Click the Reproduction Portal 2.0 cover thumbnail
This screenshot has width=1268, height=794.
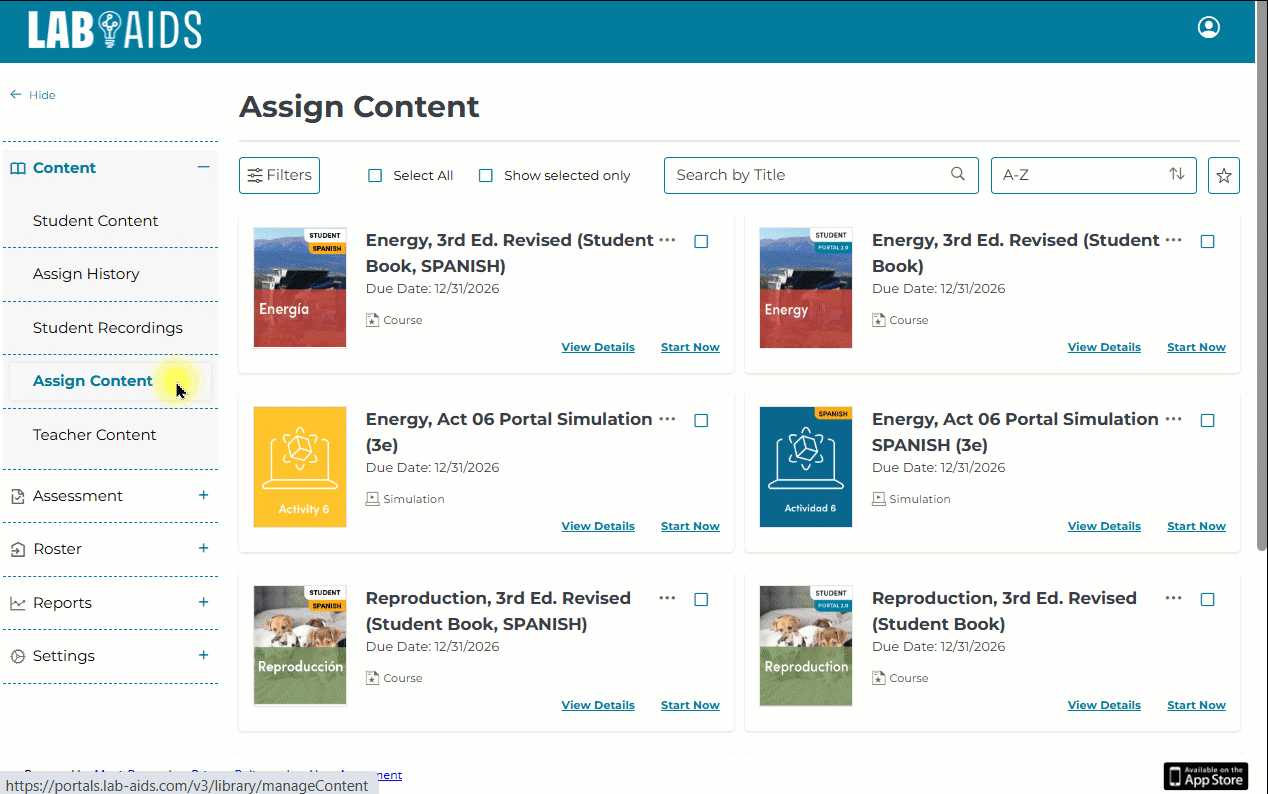806,646
